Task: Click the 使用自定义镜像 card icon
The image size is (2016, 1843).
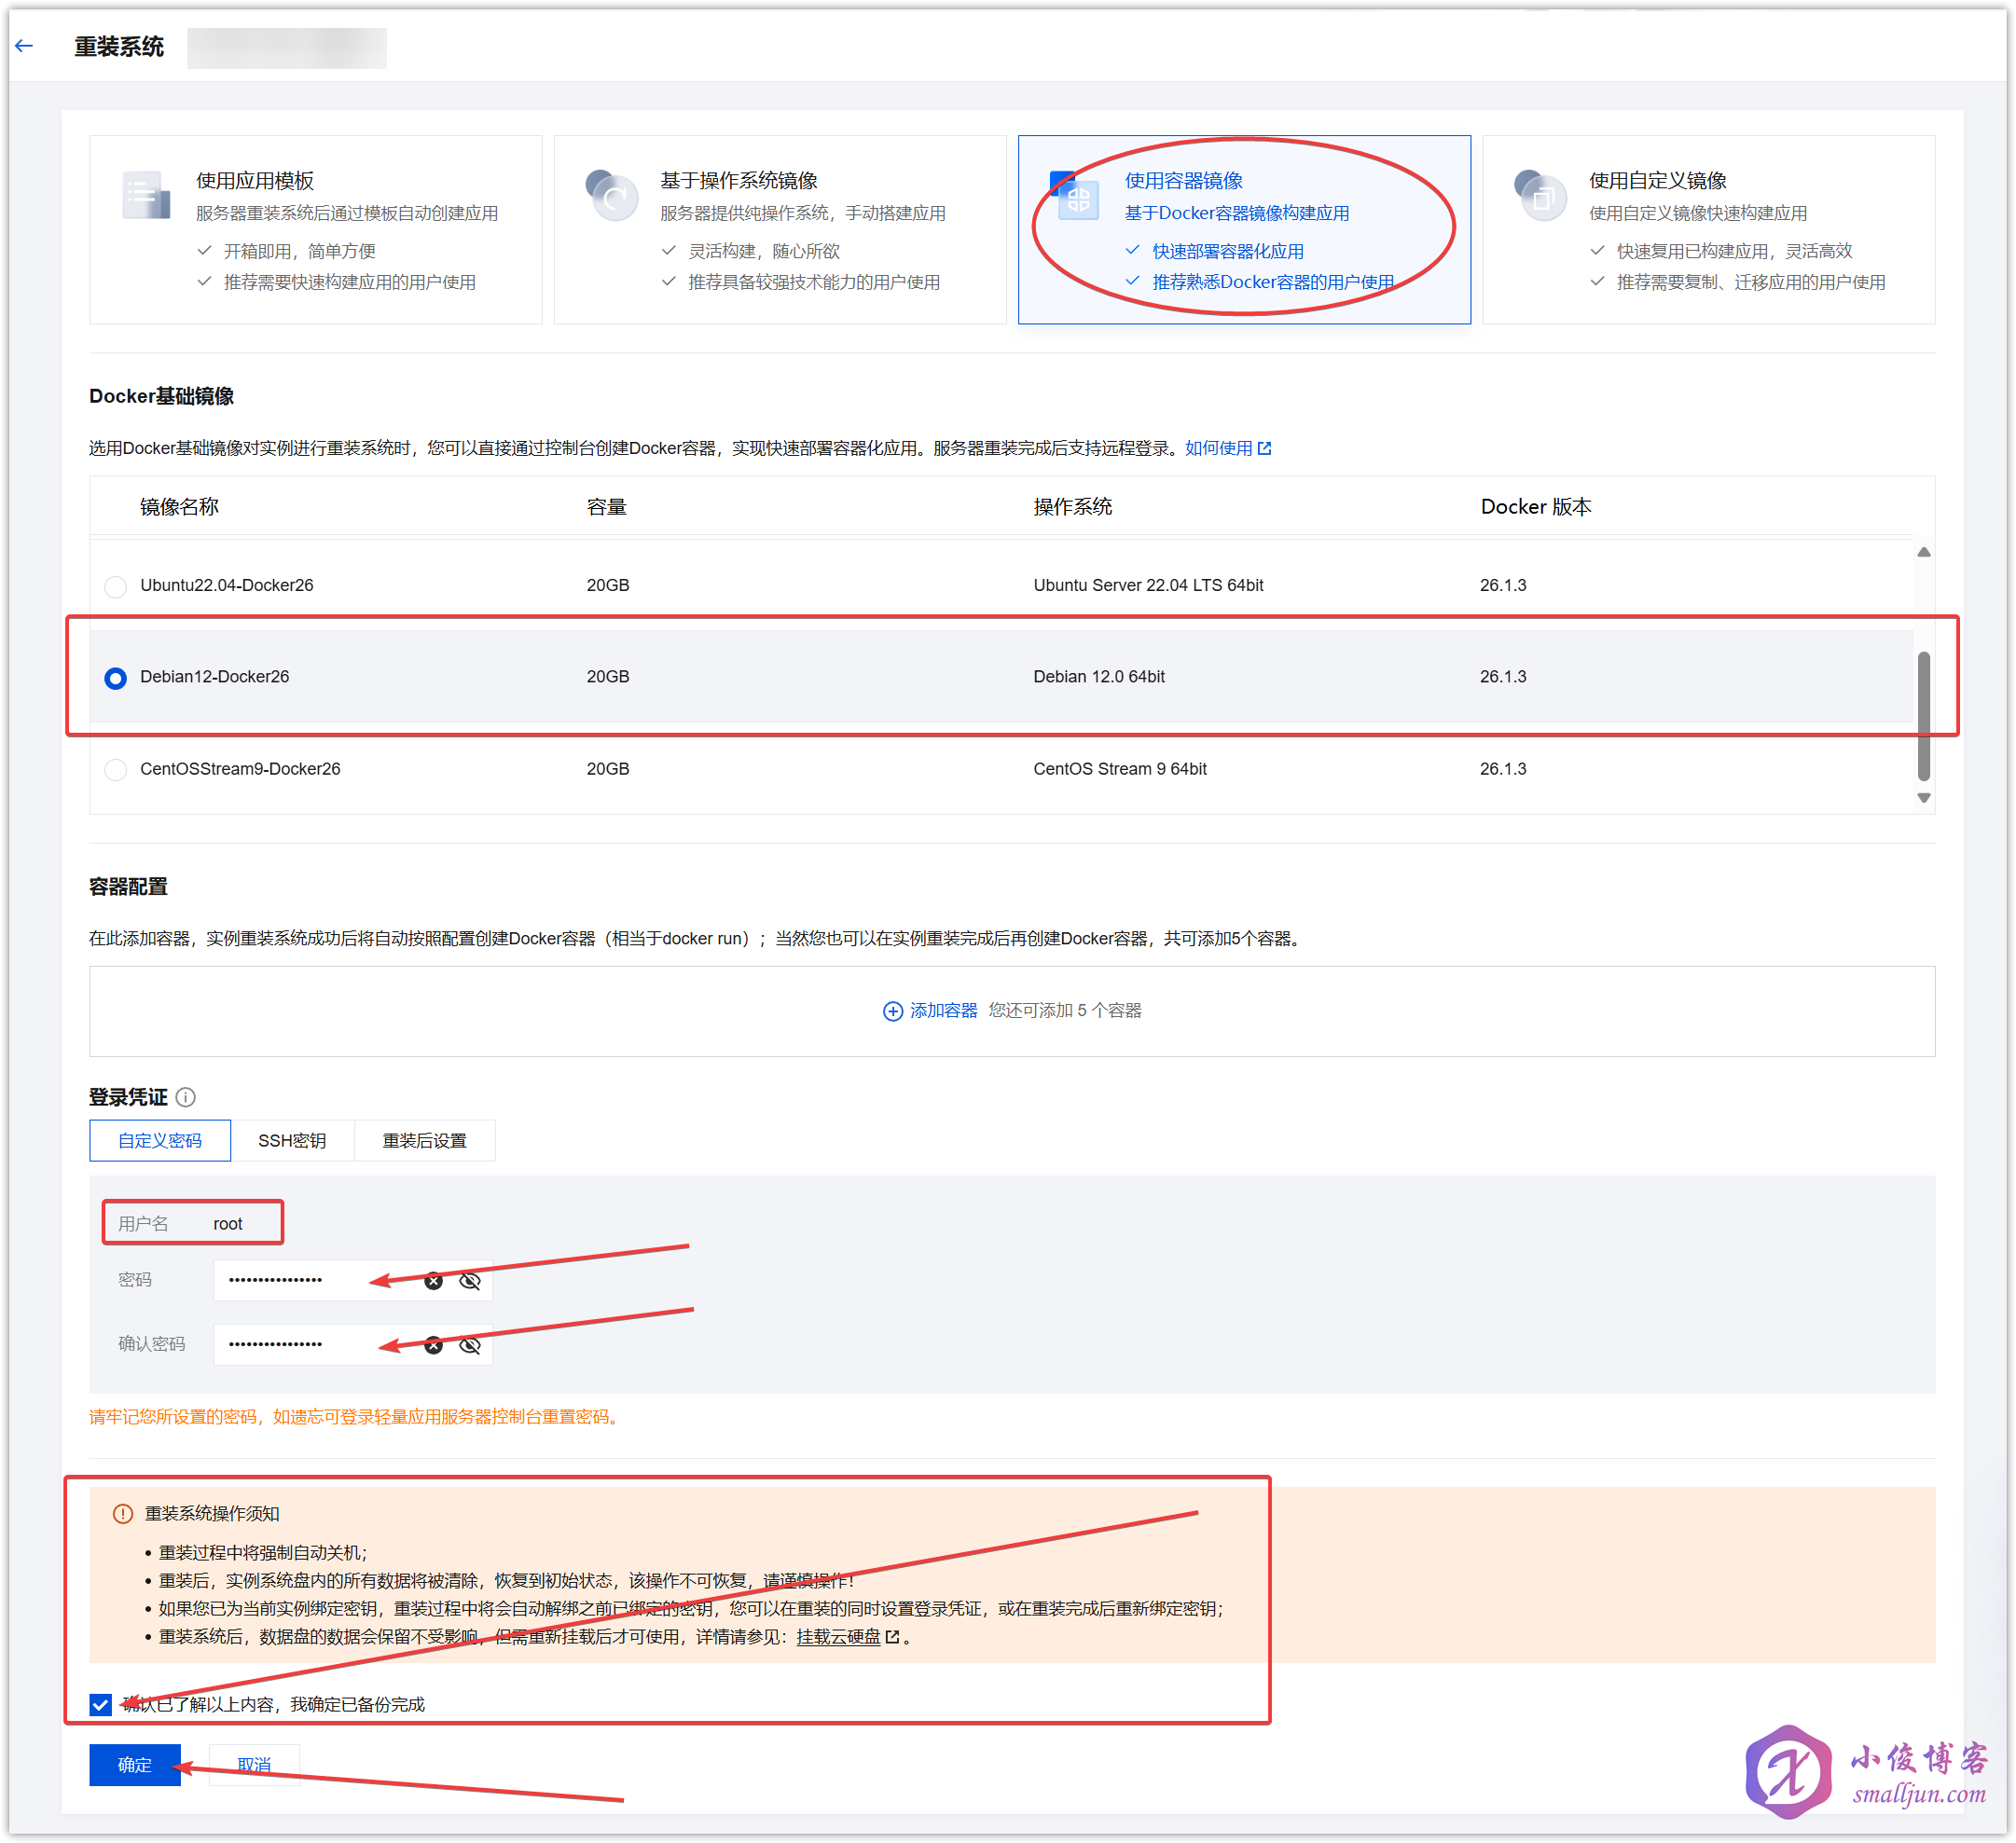Action: (x=1540, y=195)
